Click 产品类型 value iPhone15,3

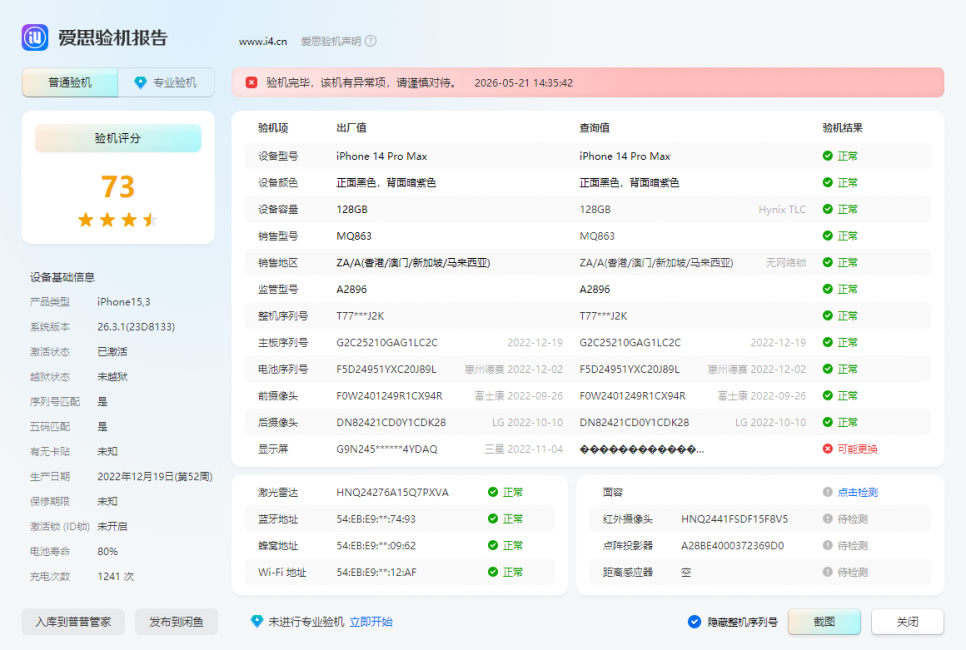click(124, 302)
